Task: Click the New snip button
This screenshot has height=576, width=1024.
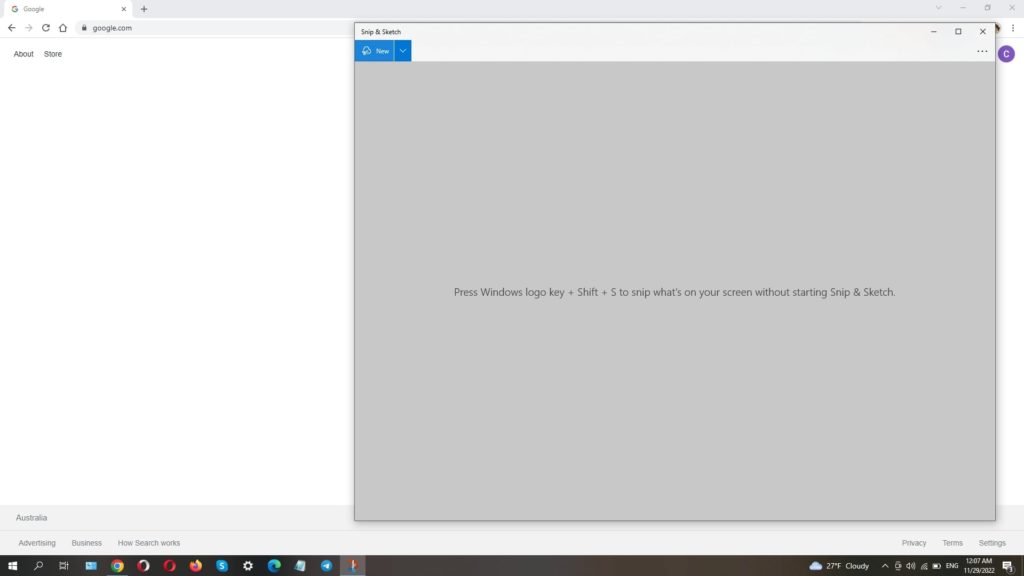Action: [375, 51]
